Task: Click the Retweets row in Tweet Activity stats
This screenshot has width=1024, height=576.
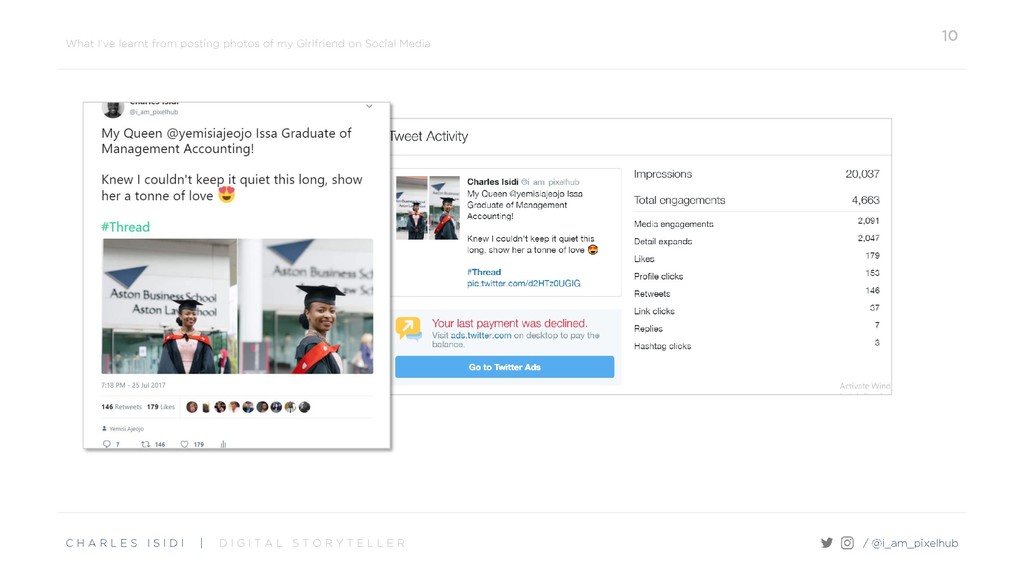Action: [756, 293]
